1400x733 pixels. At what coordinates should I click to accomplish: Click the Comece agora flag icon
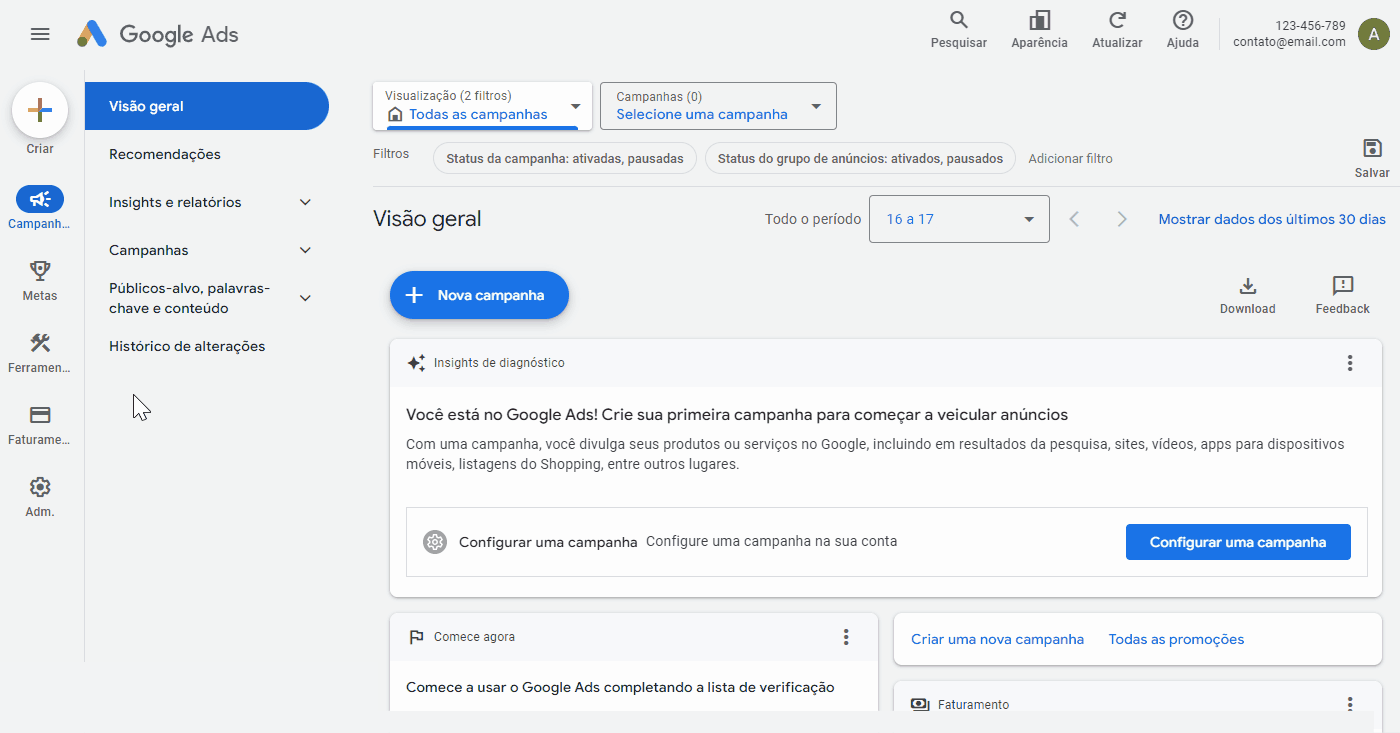click(416, 637)
